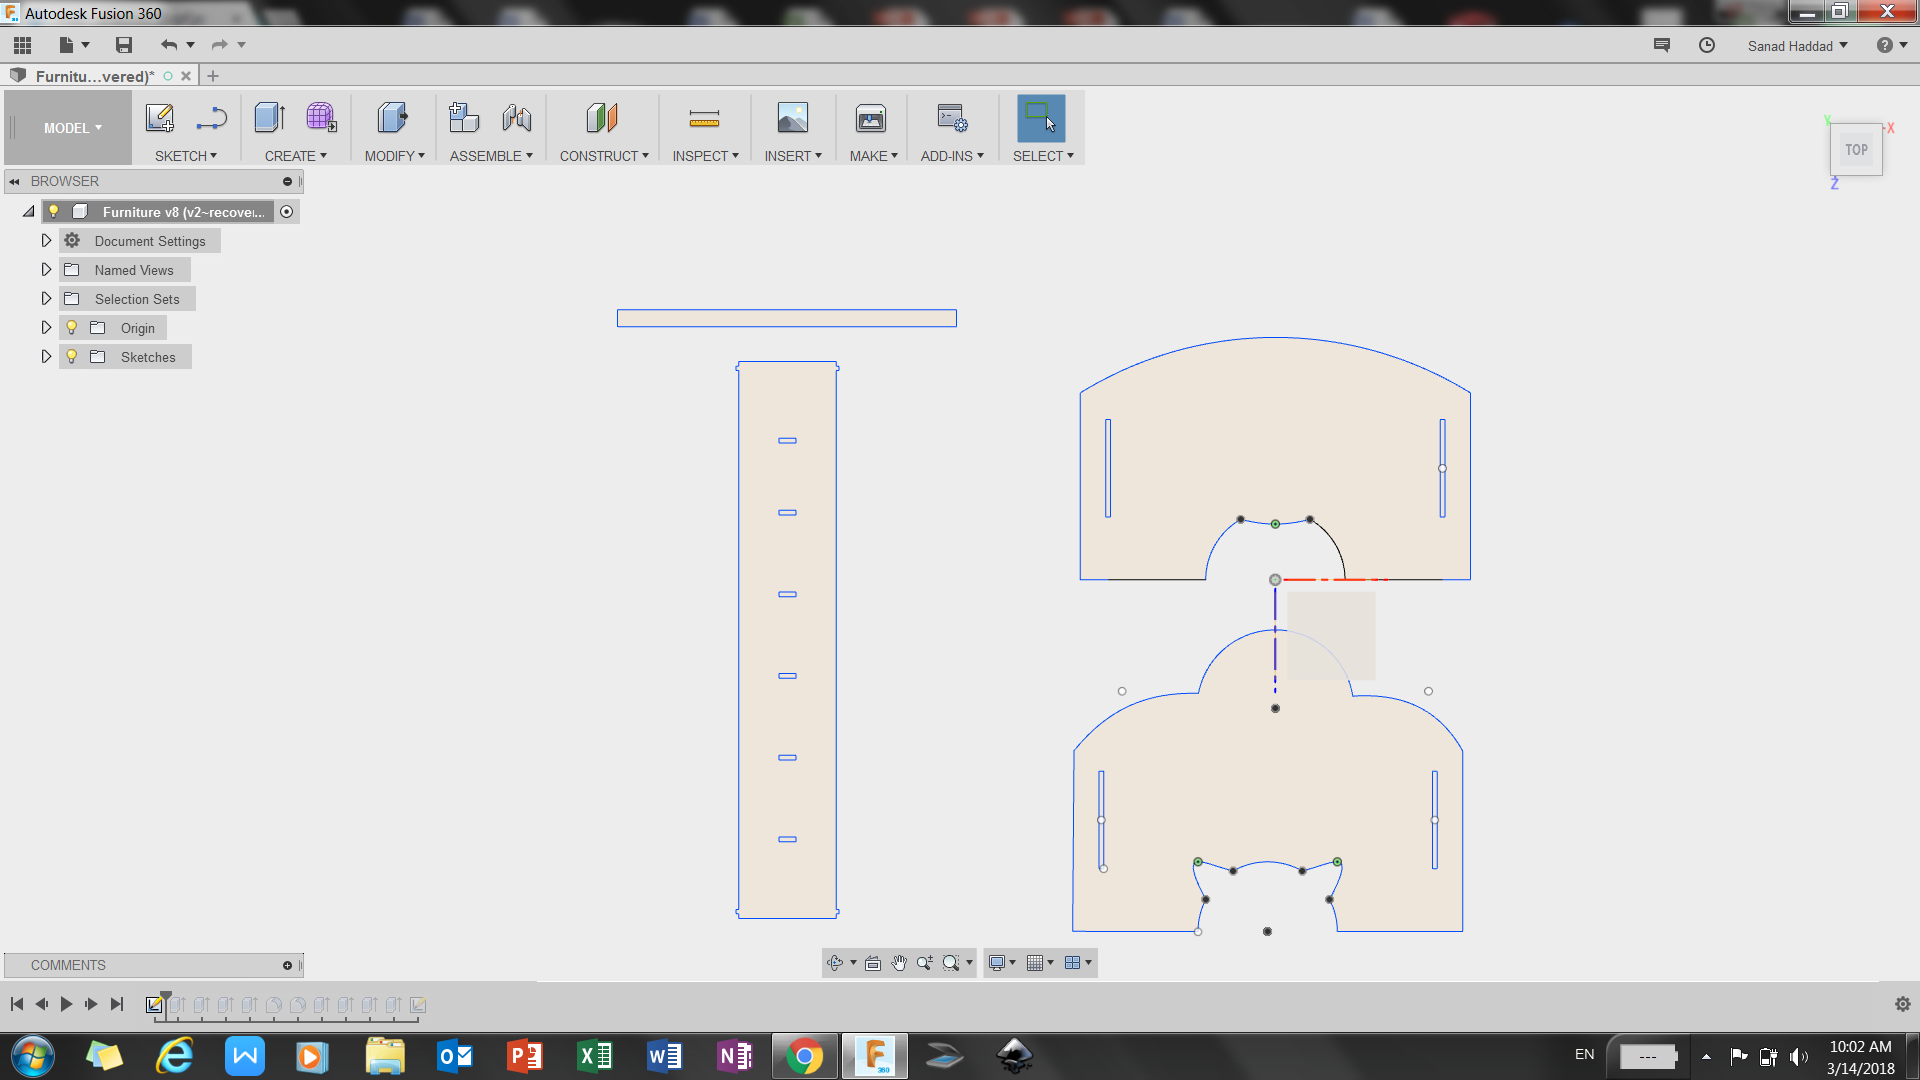Activate Furniture v8 component radio button

click(287, 212)
